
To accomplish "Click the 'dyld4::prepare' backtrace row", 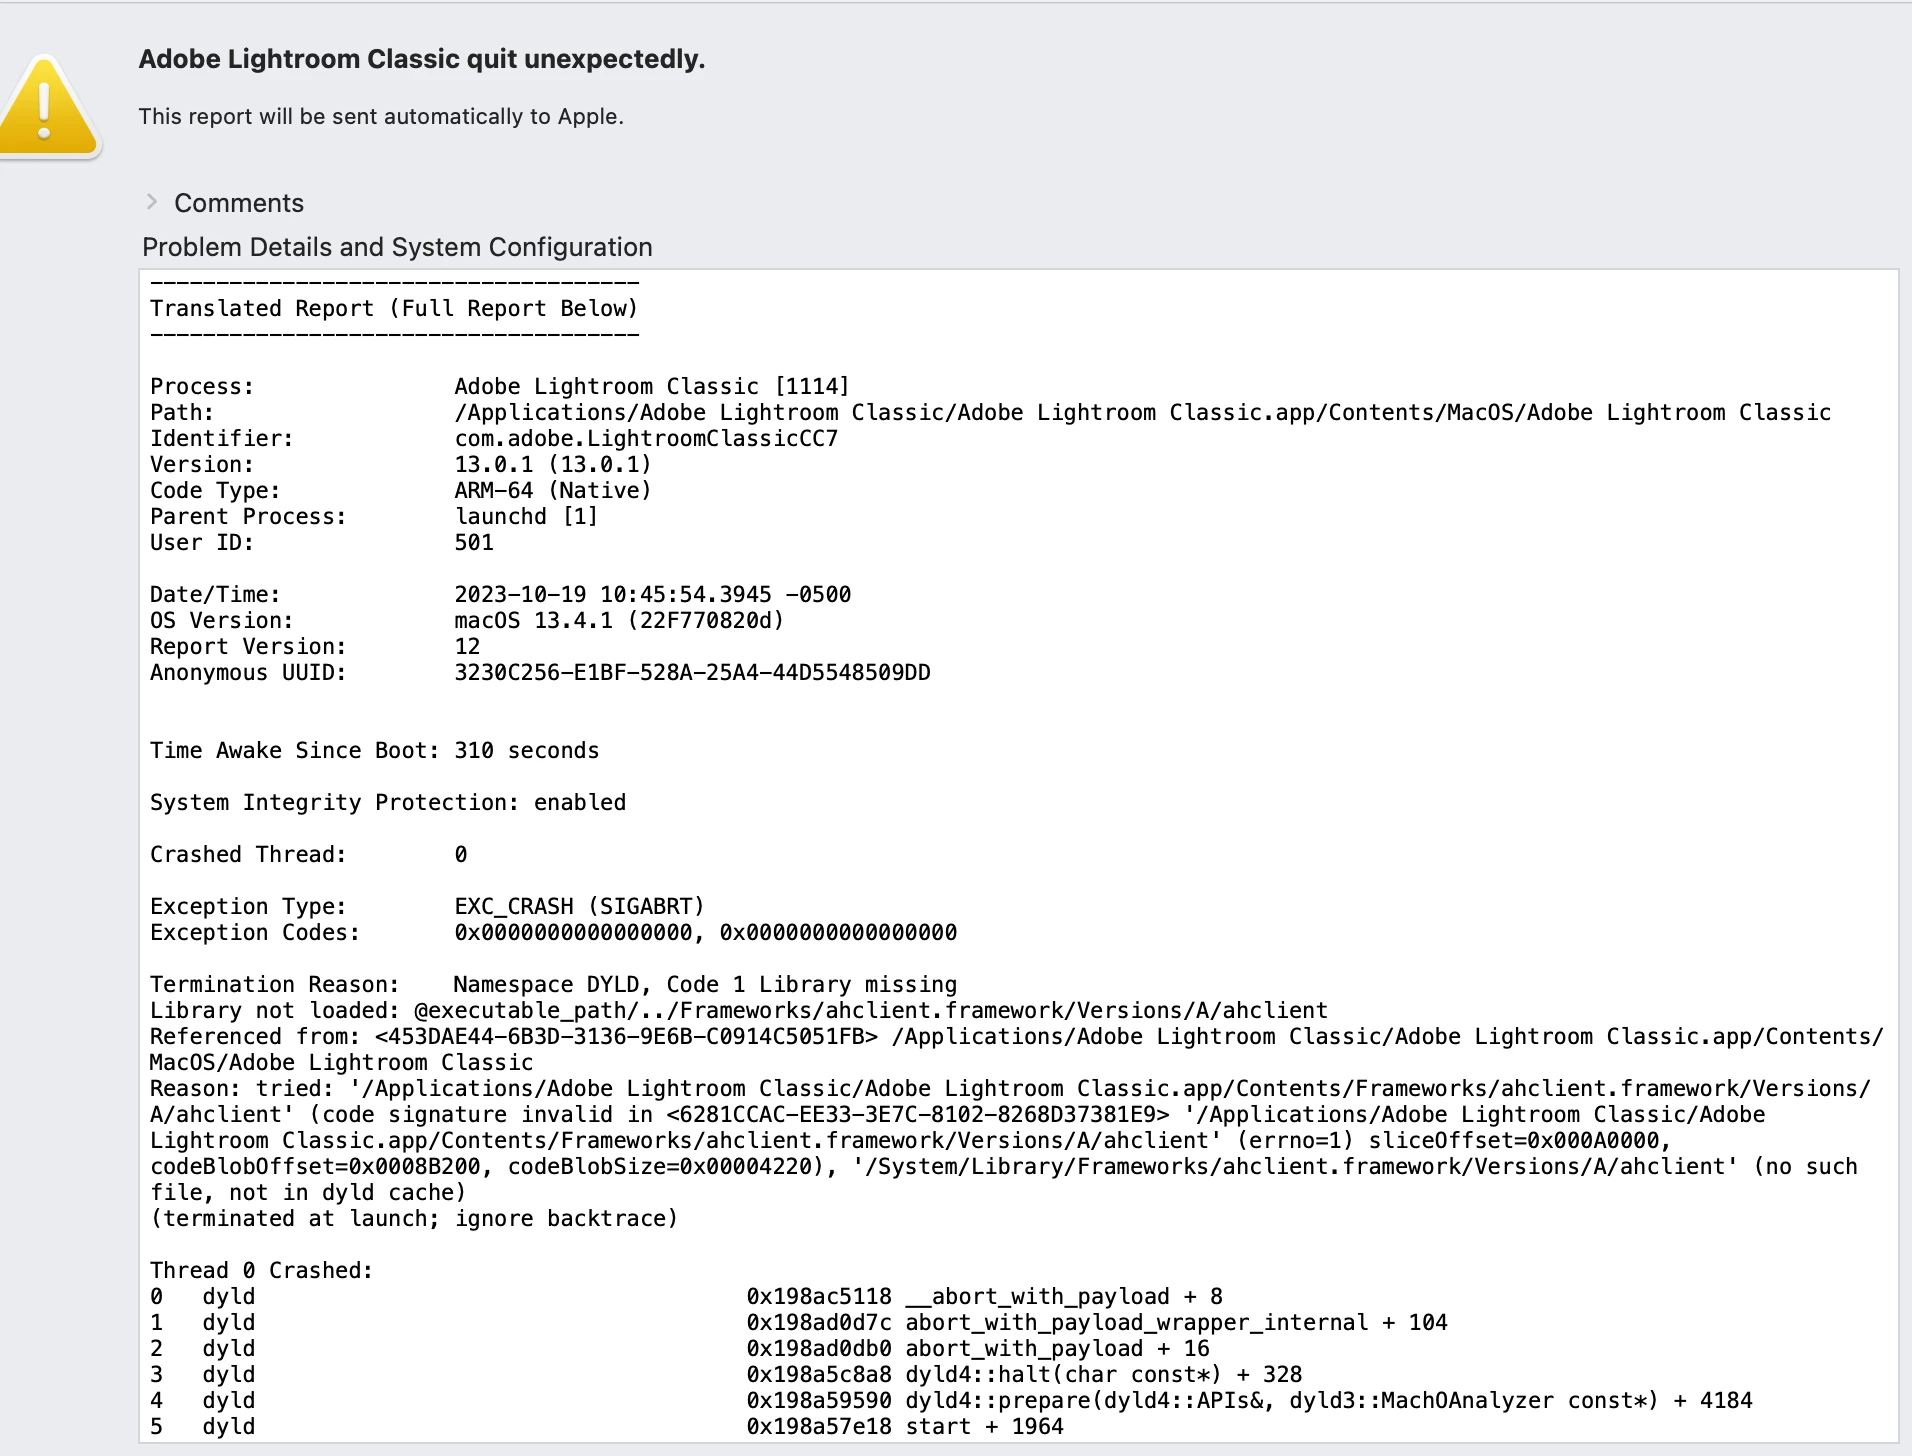I will click(951, 1400).
